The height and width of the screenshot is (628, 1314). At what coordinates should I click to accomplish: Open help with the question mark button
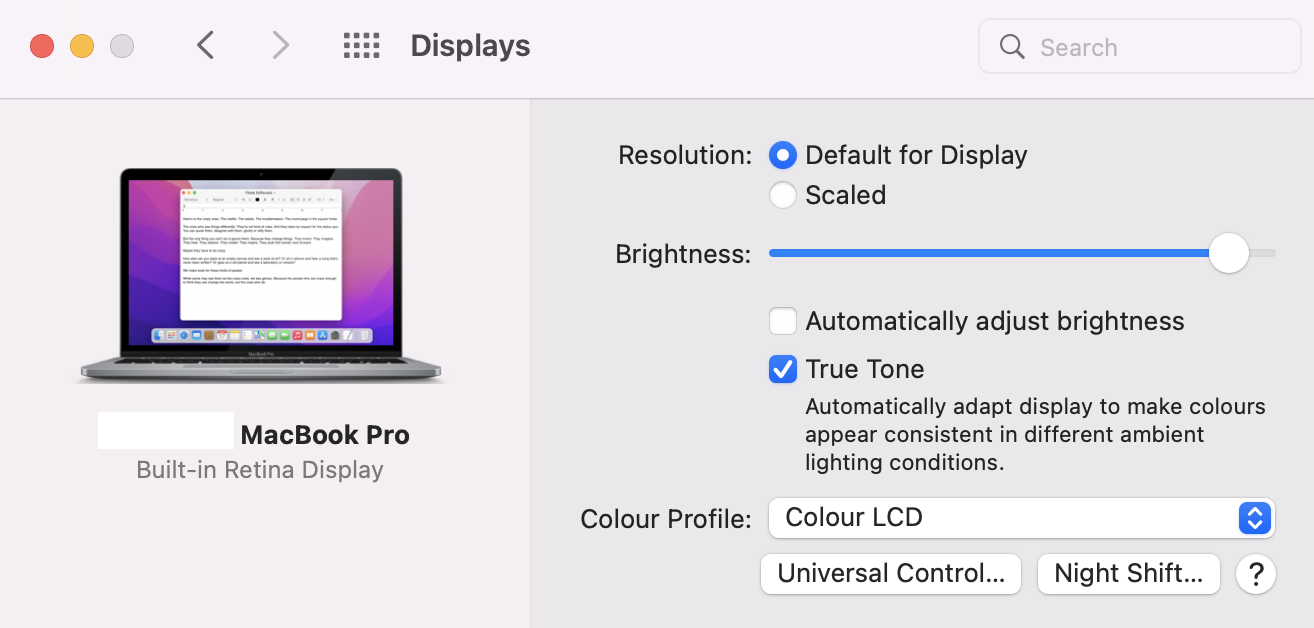(x=1256, y=574)
